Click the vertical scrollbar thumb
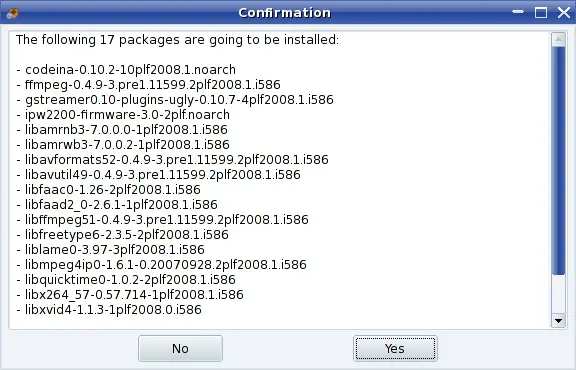This screenshot has width=576, height=370. [558, 160]
